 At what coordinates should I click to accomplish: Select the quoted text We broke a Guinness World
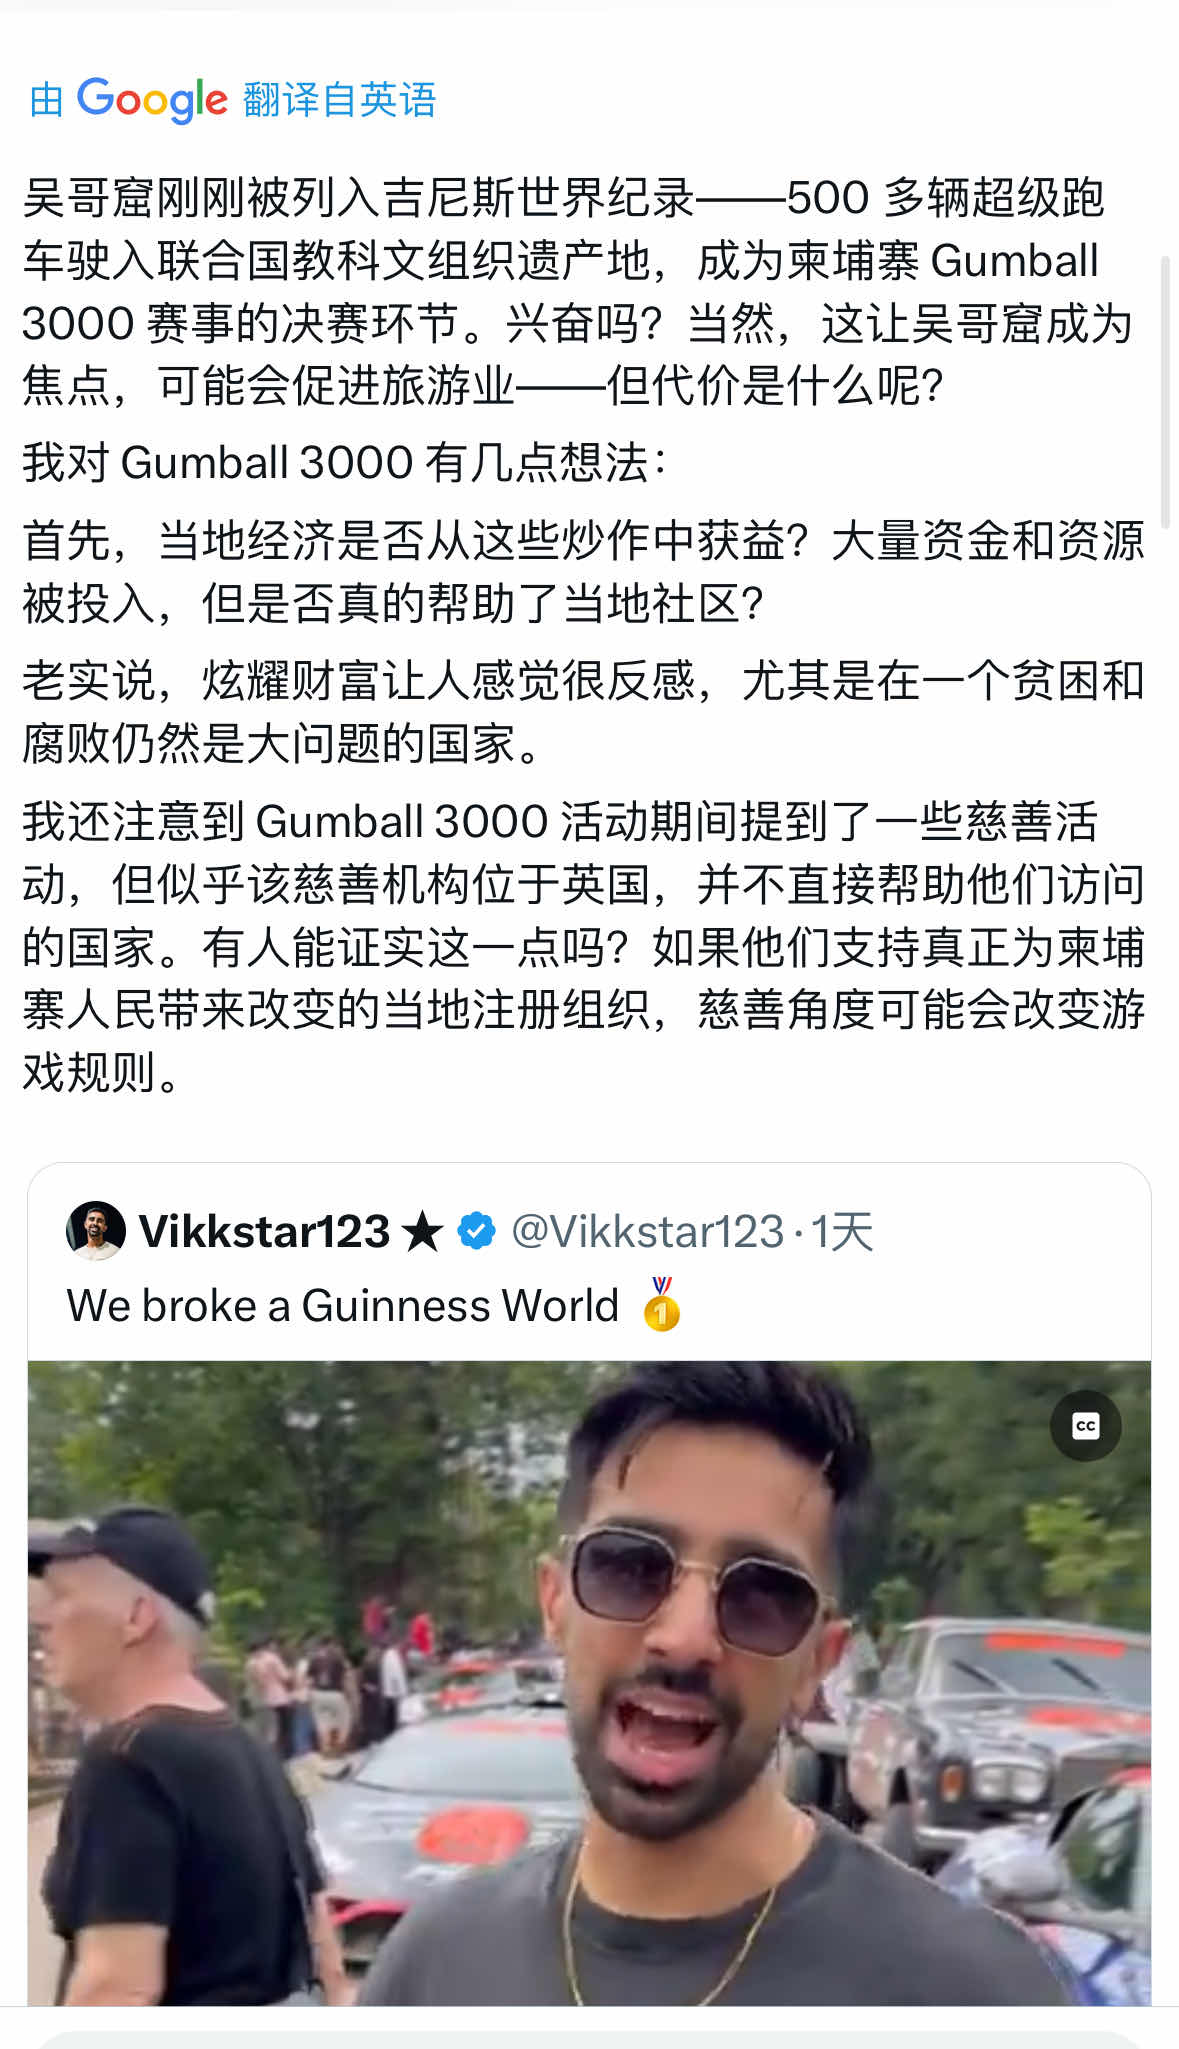[343, 1305]
